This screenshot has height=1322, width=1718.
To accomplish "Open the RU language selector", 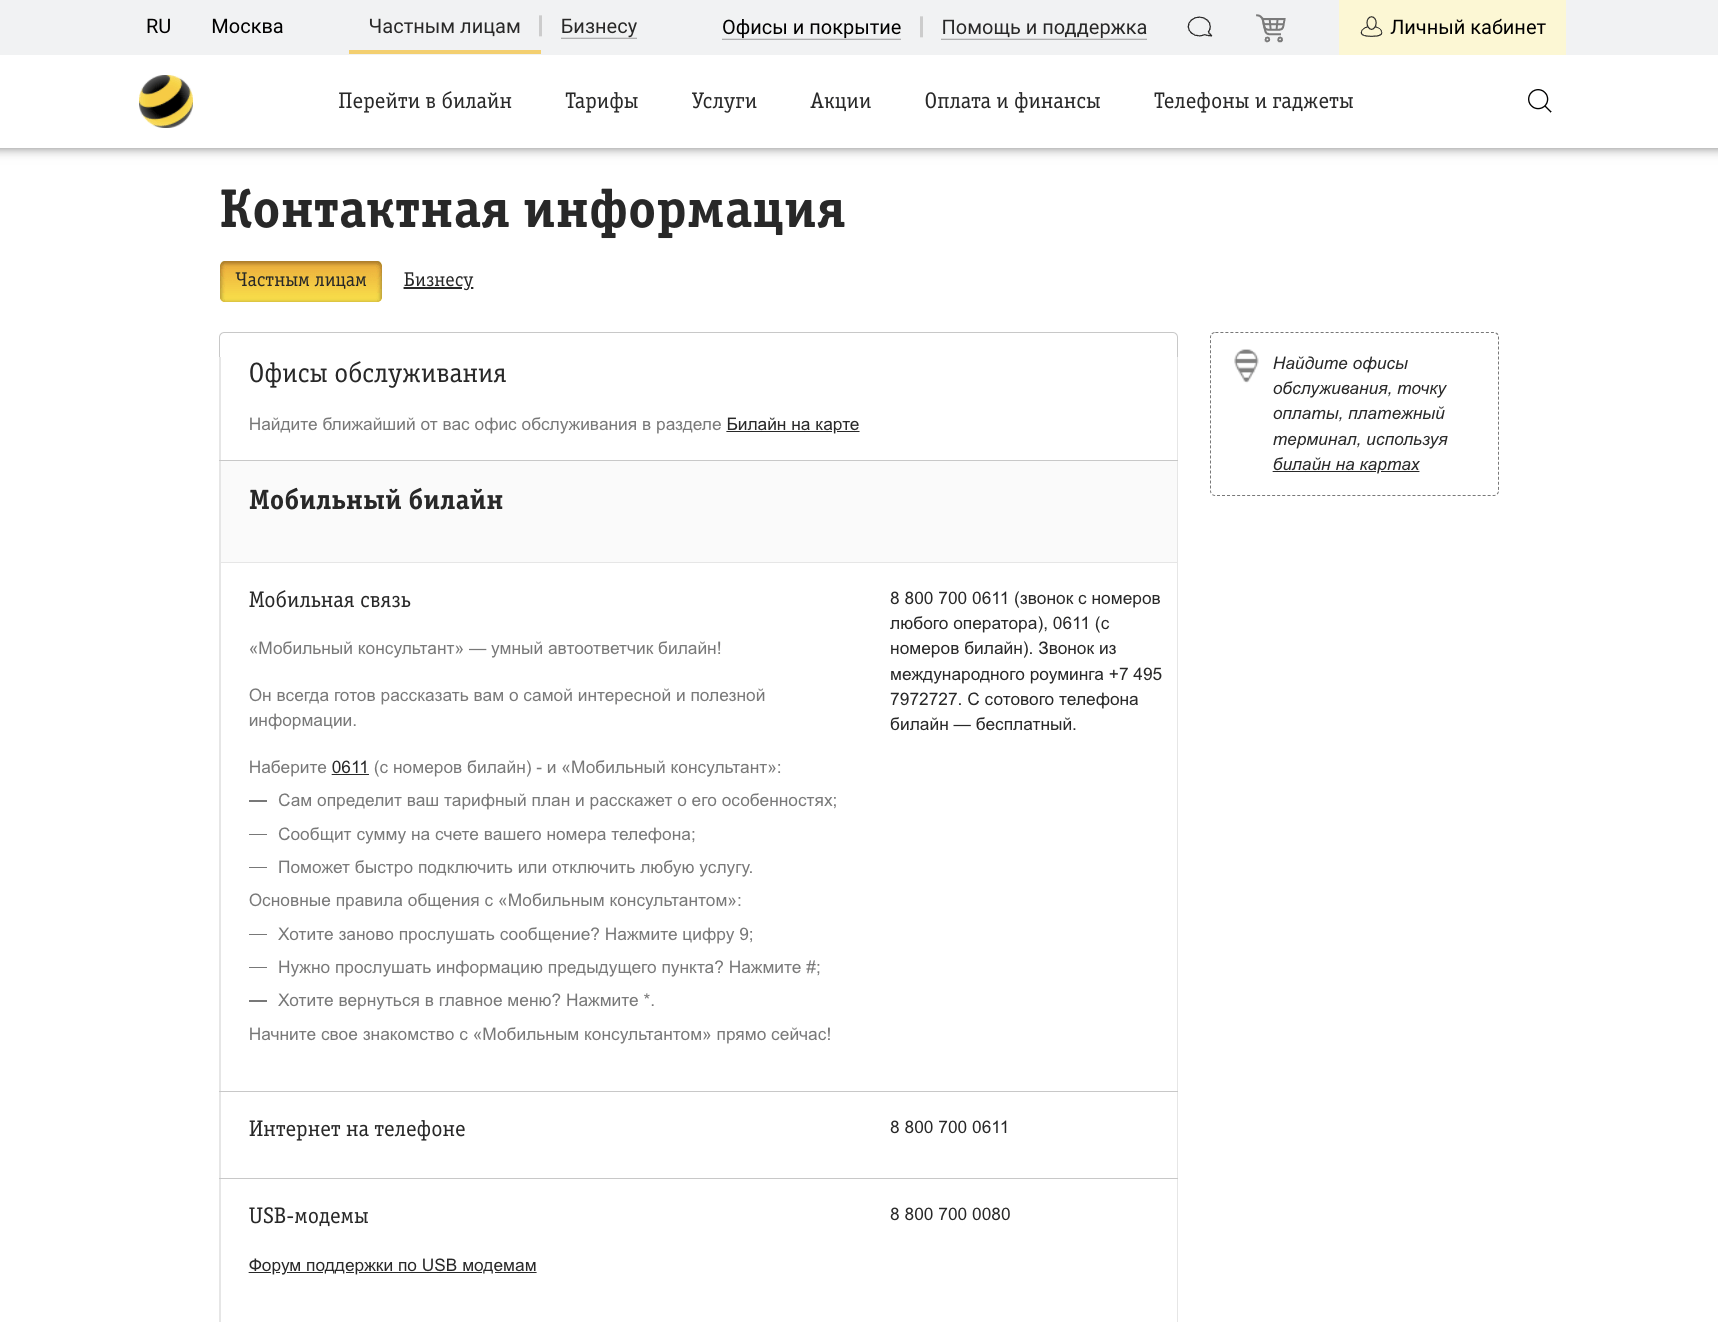I will [x=158, y=27].
